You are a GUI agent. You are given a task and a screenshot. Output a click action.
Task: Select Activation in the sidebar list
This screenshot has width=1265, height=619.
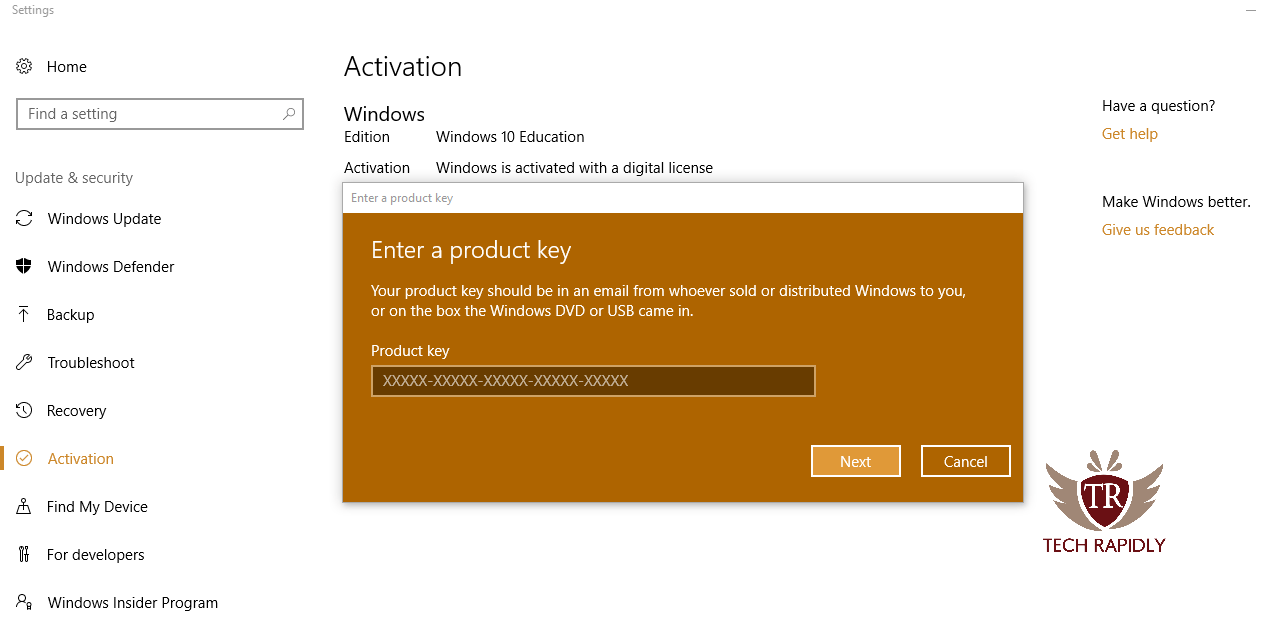pyautogui.click(x=80, y=458)
